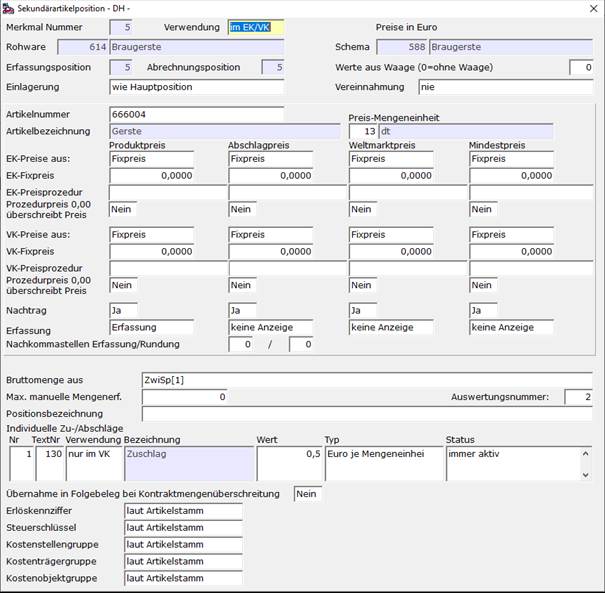Click the Wert field showing 0,5
The height and width of the screenshot is (593, 605).
(289, 463)
